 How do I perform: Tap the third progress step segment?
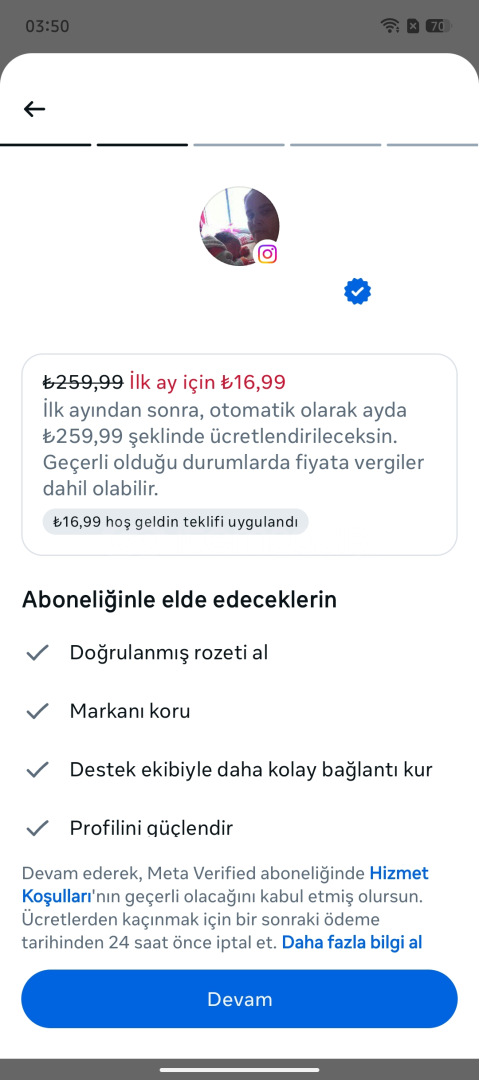pyautogui.click(x=238, y=145)
